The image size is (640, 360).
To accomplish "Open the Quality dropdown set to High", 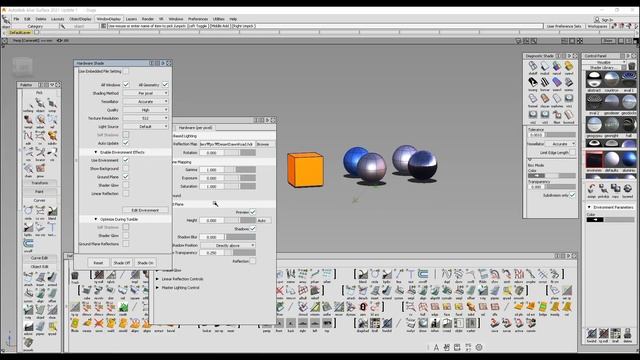I will click(x=146, y=110).
